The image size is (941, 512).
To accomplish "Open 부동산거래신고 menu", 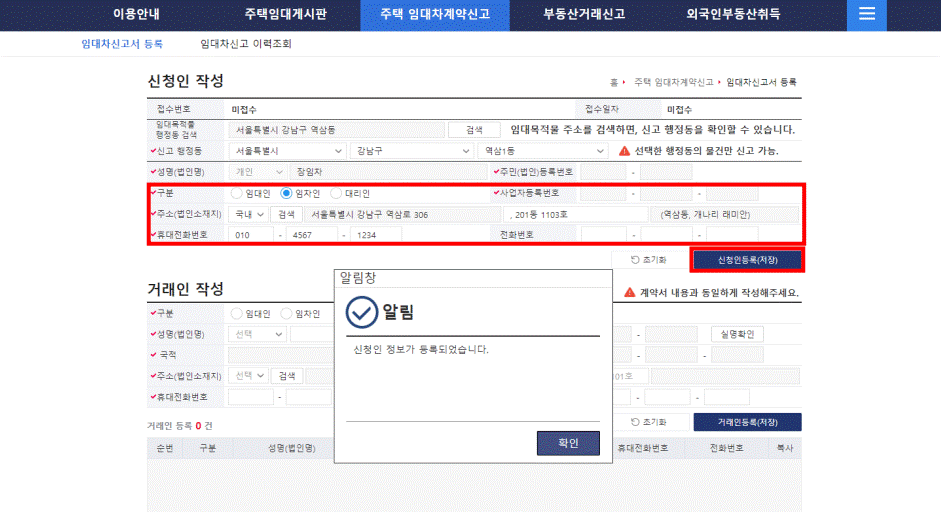I will coord(584,14).
